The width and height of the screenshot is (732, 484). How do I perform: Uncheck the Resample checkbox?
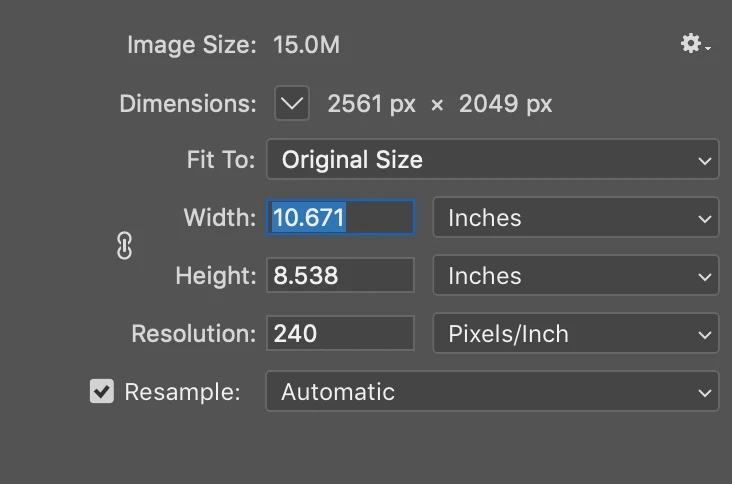coord(102,391)
